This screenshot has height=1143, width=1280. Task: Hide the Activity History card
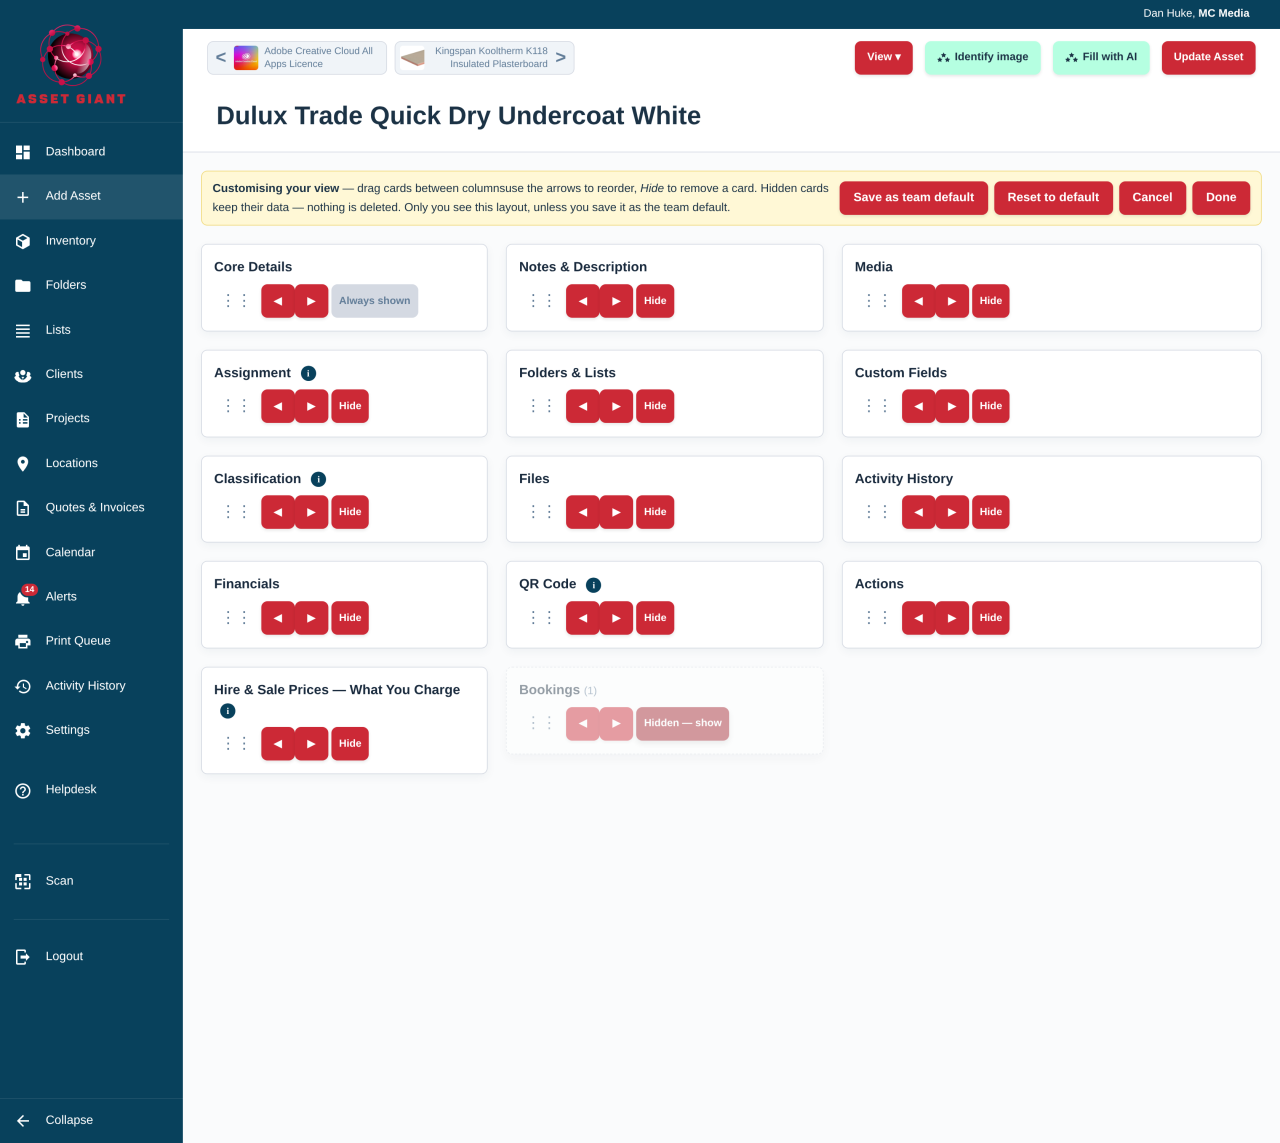(x=991, y=512)
